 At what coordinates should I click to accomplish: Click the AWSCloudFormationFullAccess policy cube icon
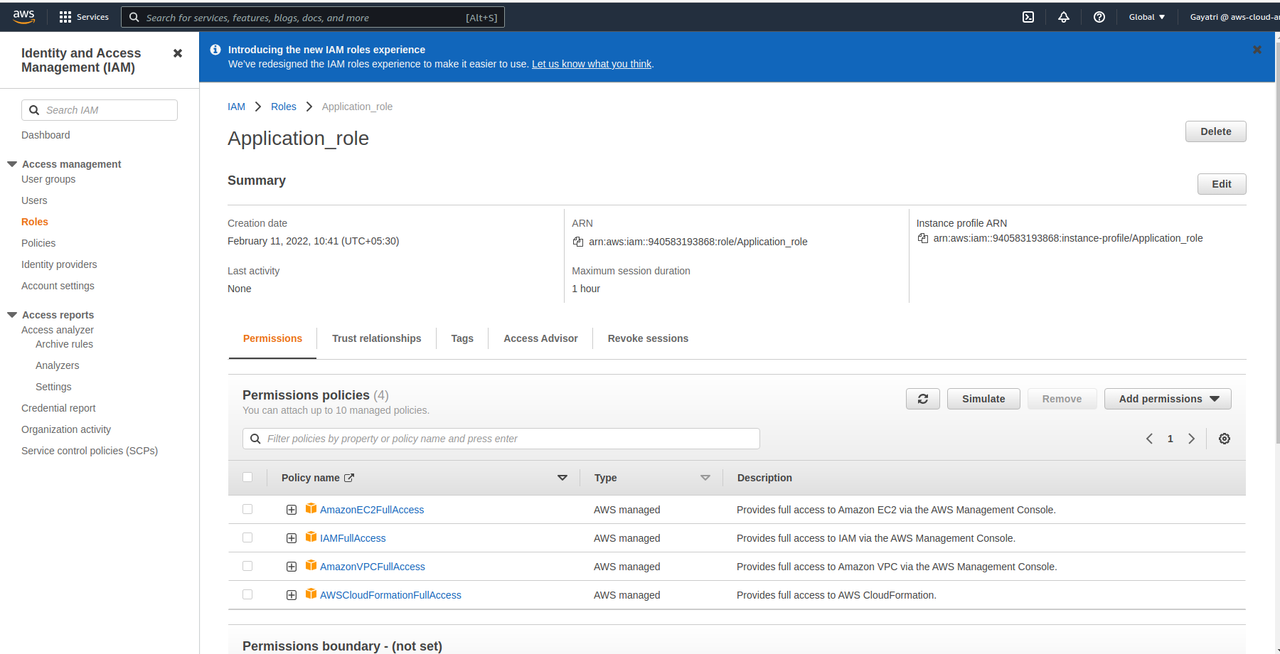[x=311, y=595]
